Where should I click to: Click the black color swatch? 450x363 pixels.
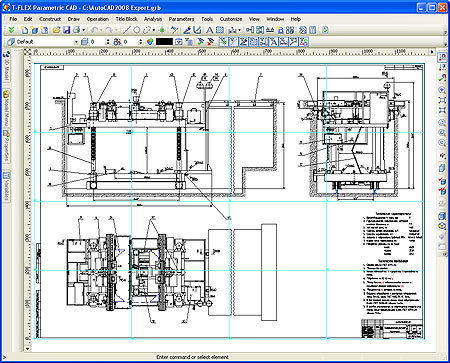[x=164, y=42]
